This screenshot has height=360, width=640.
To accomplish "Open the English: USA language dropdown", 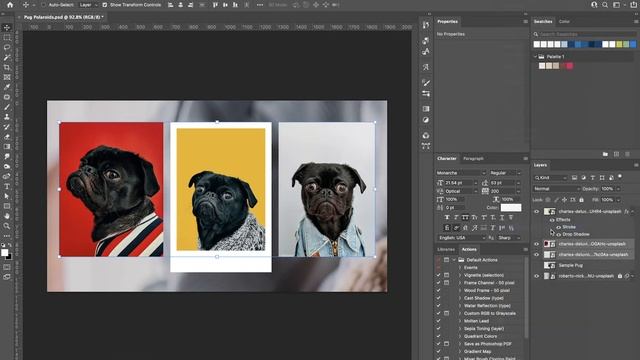I will (461, 238).
